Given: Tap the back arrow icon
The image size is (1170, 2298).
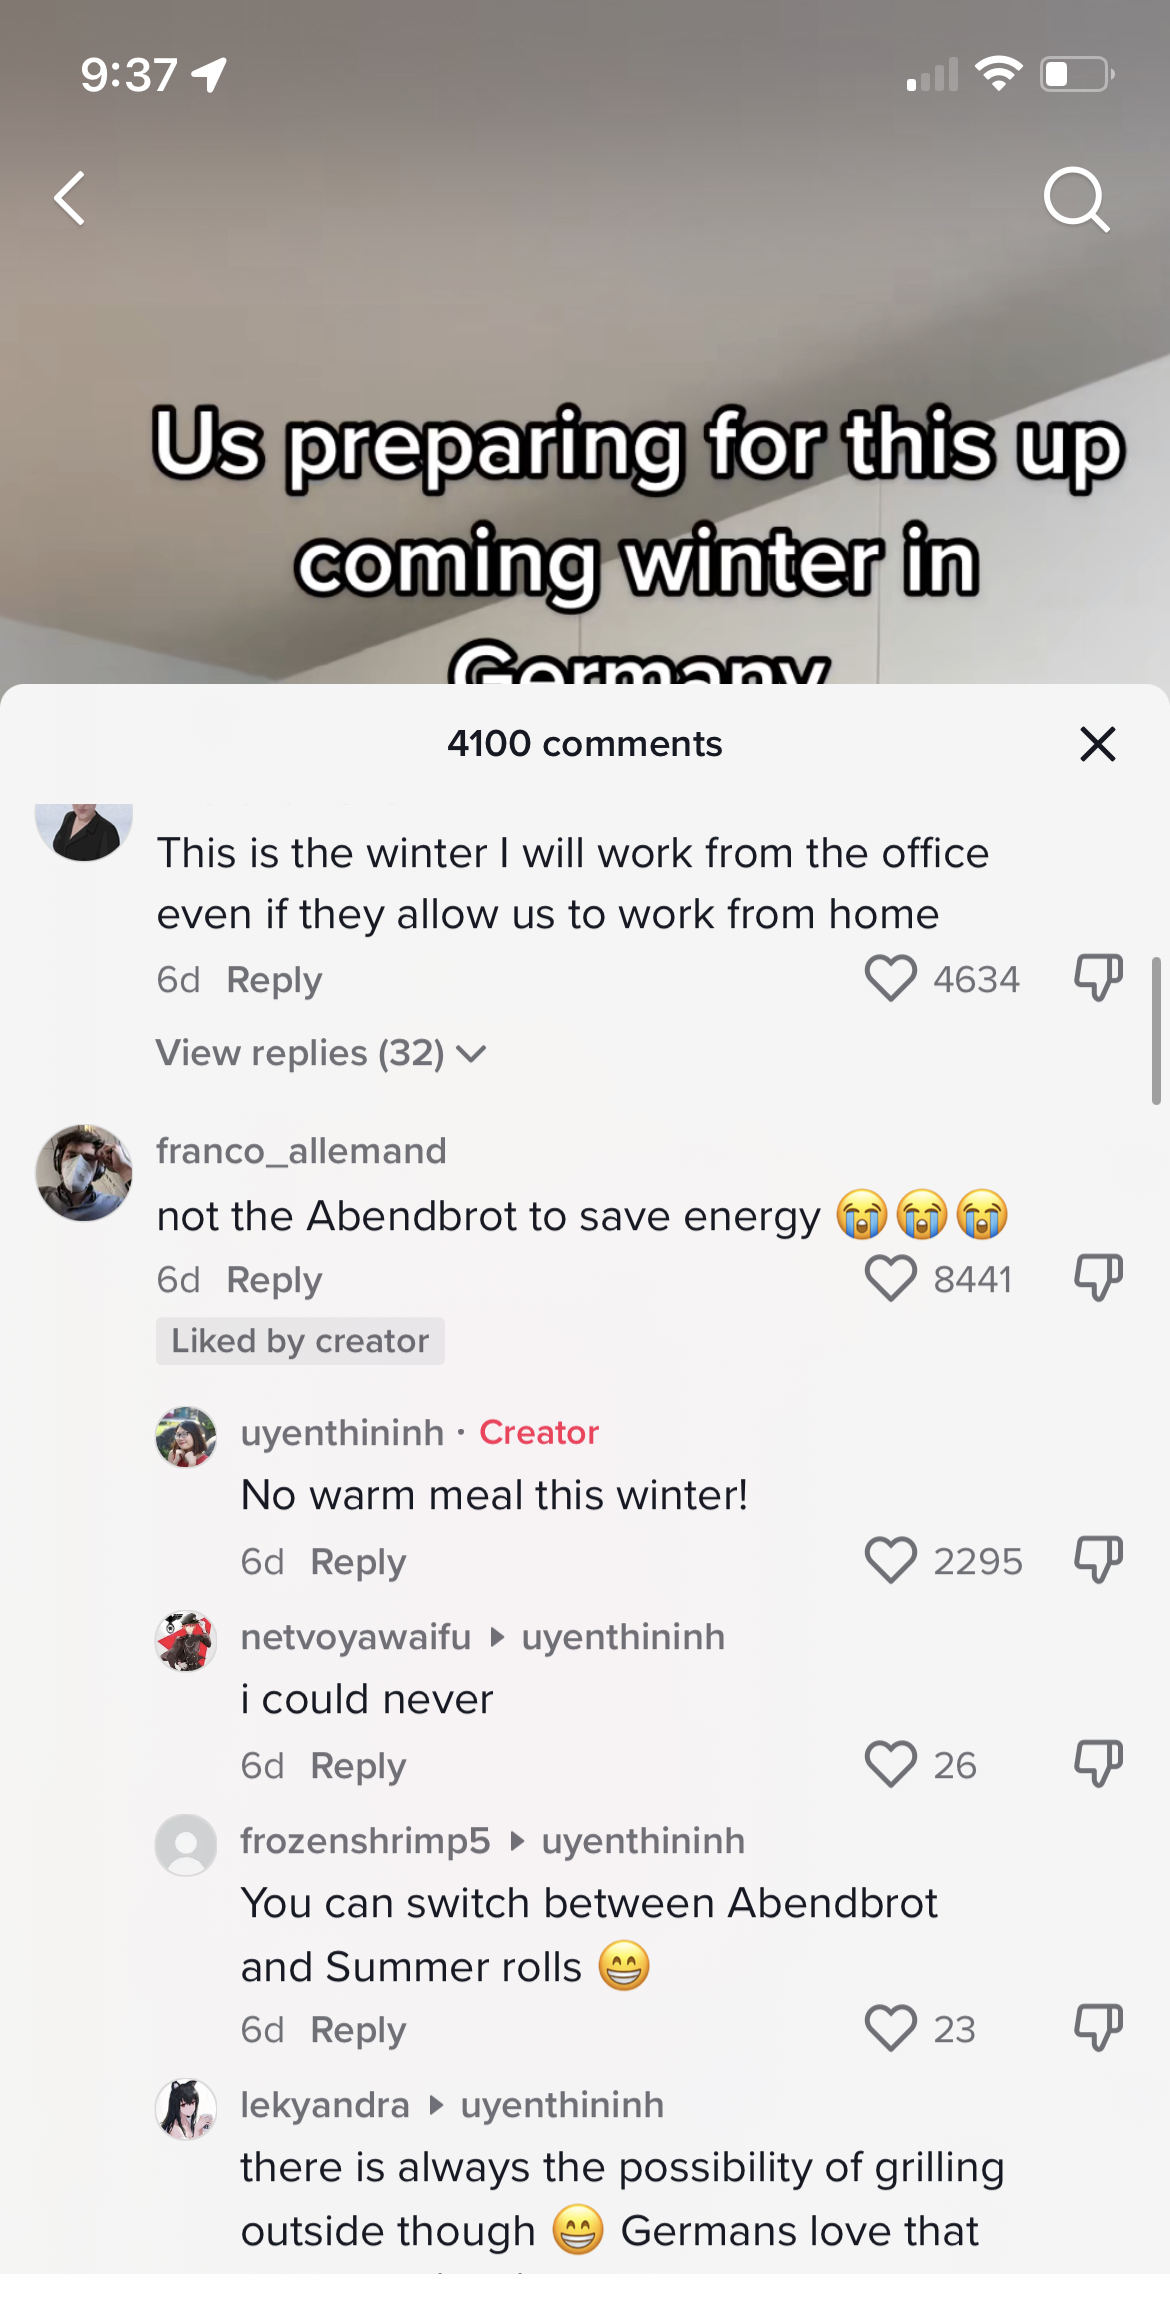Looking at the screenshot, I should pos(69,198).
